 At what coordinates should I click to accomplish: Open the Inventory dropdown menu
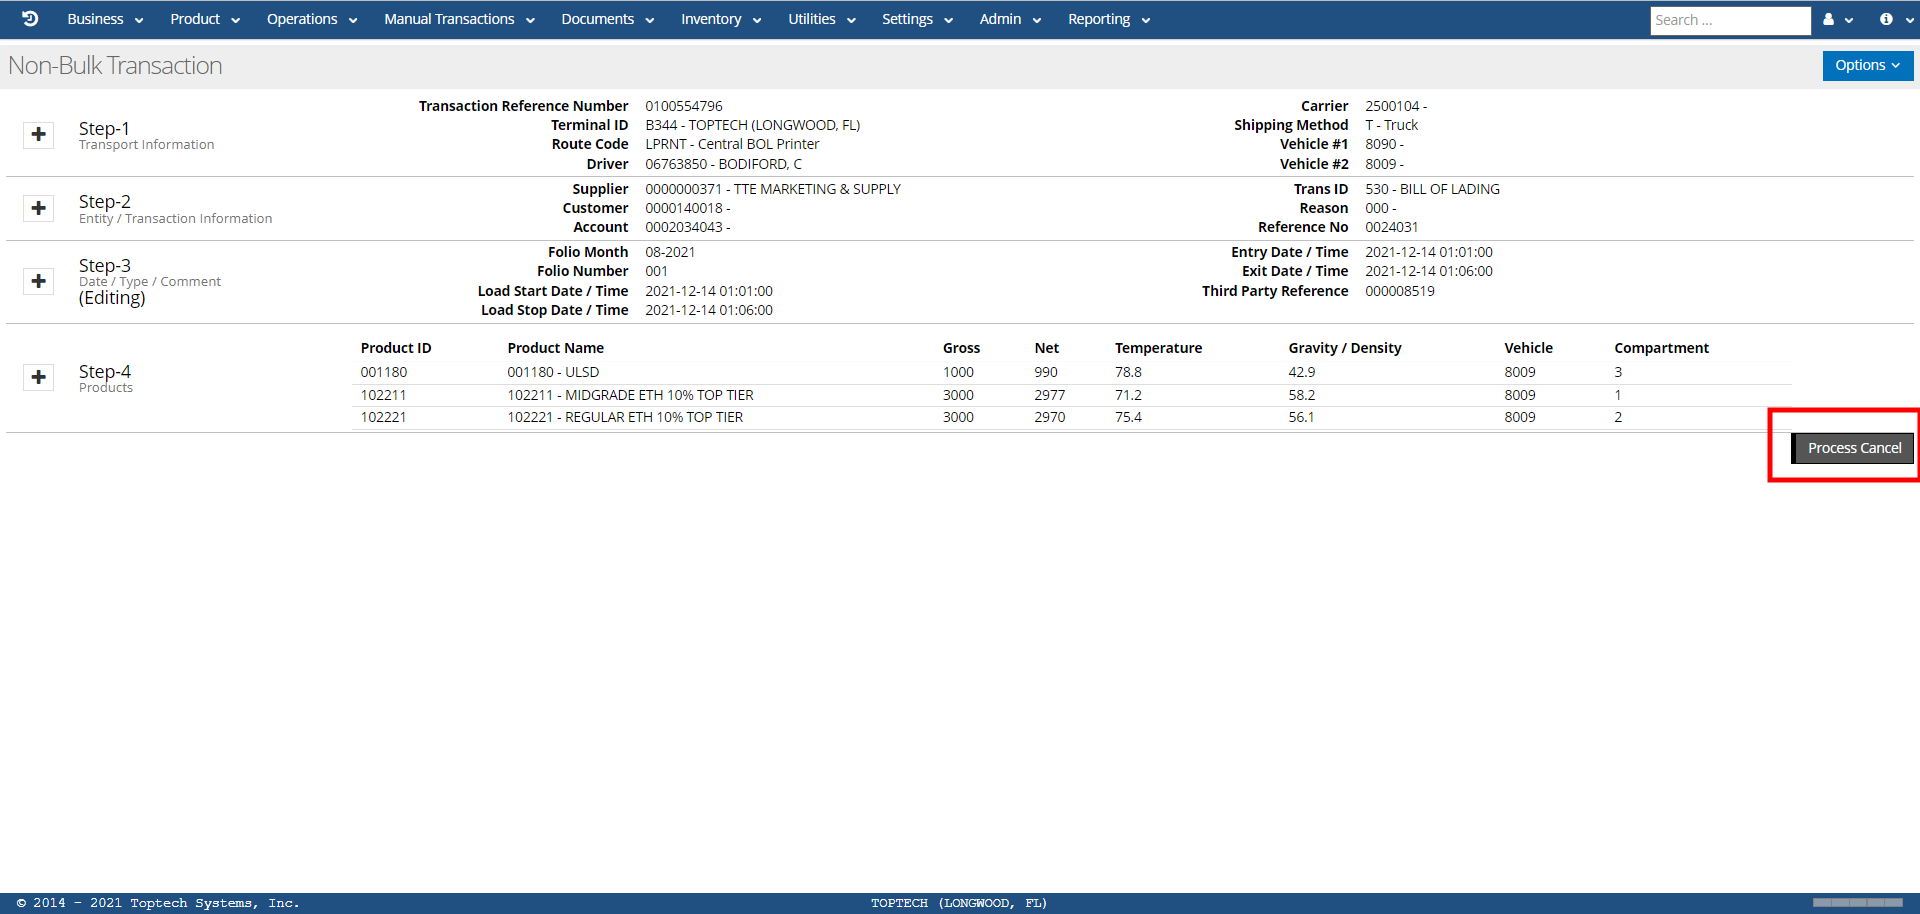[720, 20]
